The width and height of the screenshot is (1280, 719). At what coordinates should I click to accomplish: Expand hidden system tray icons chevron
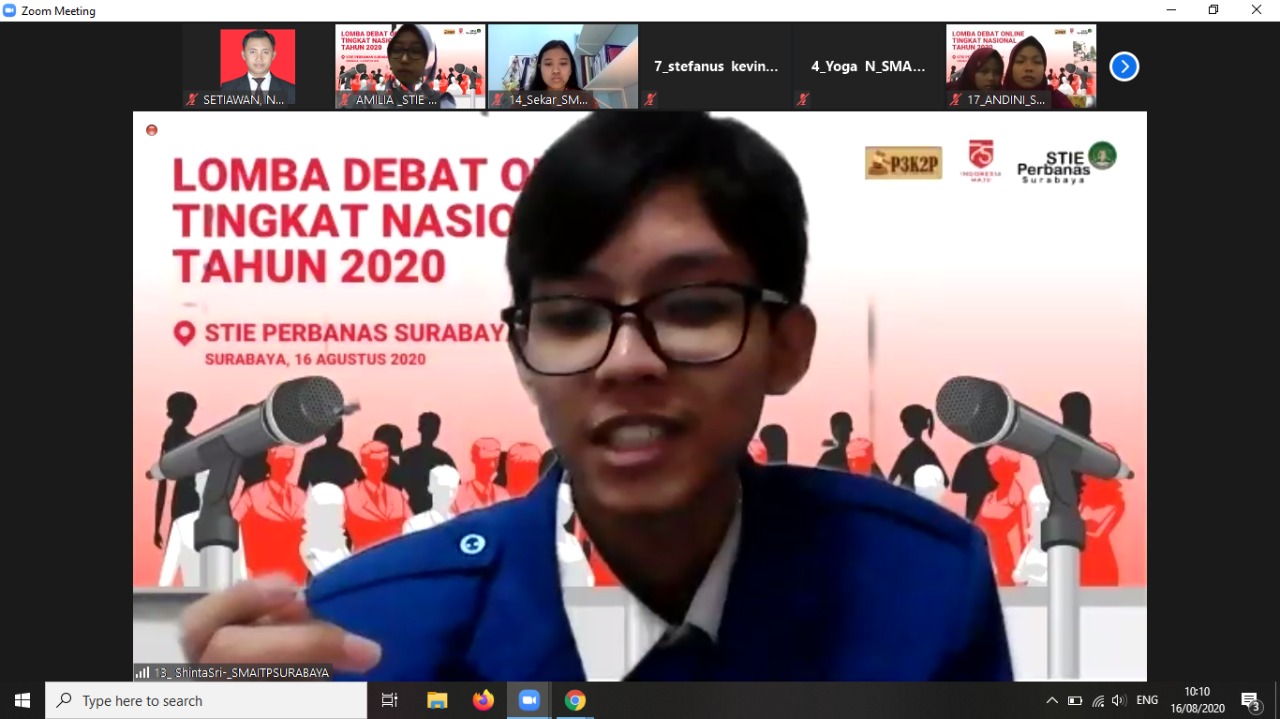click(x=1052, y=701)
